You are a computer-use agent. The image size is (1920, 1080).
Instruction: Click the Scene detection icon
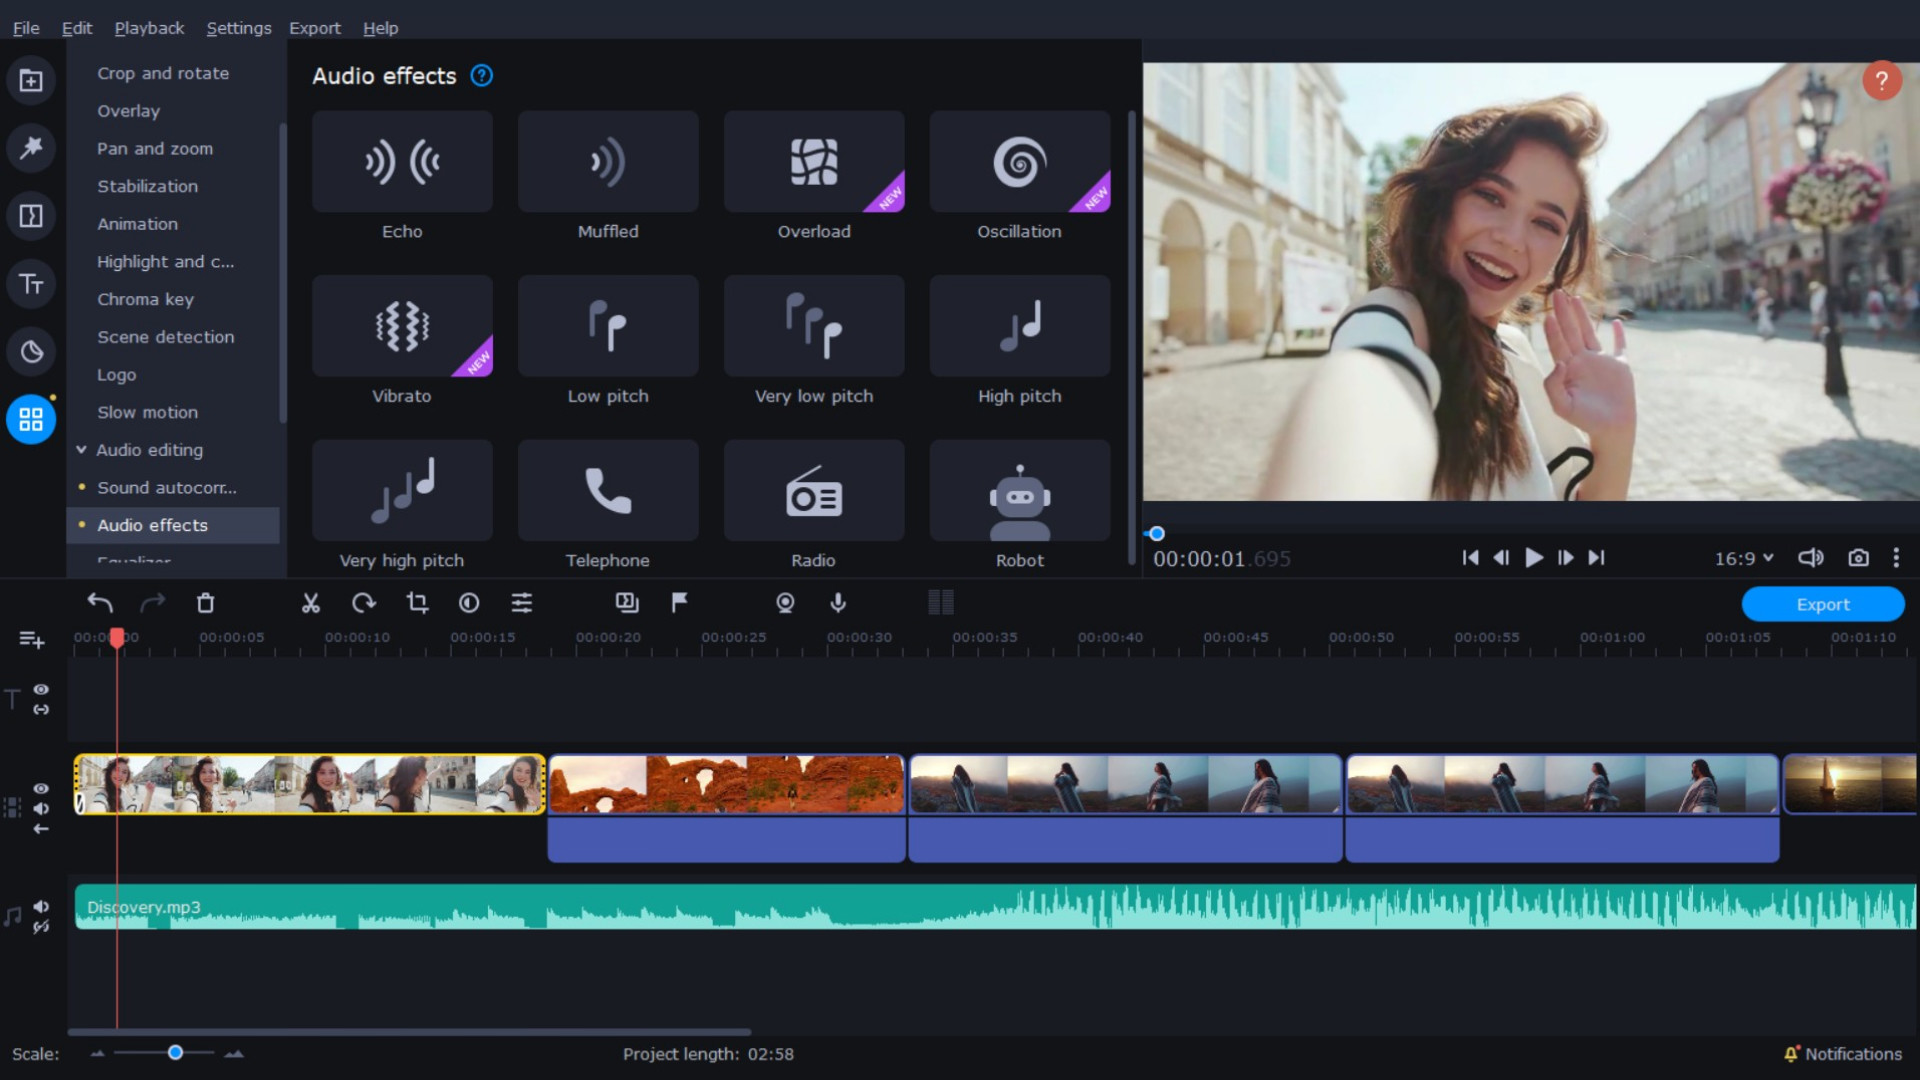(165, 336)
